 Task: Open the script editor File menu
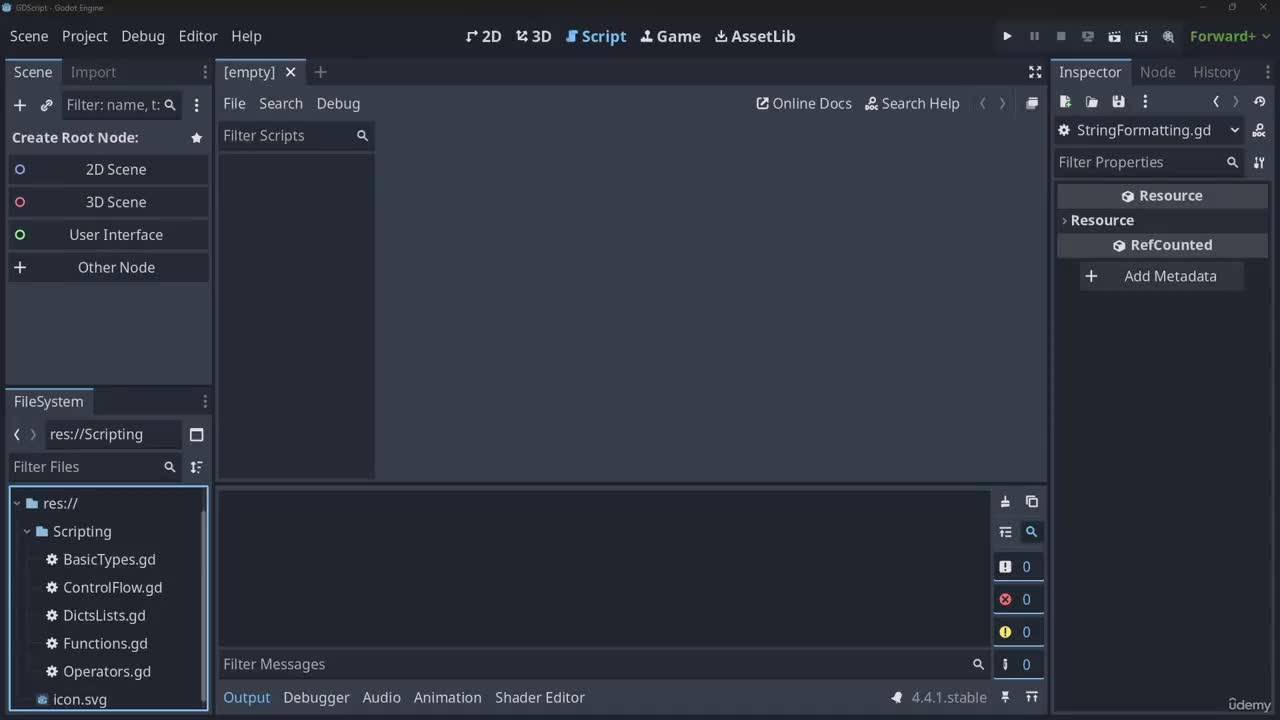pos(234,103)
